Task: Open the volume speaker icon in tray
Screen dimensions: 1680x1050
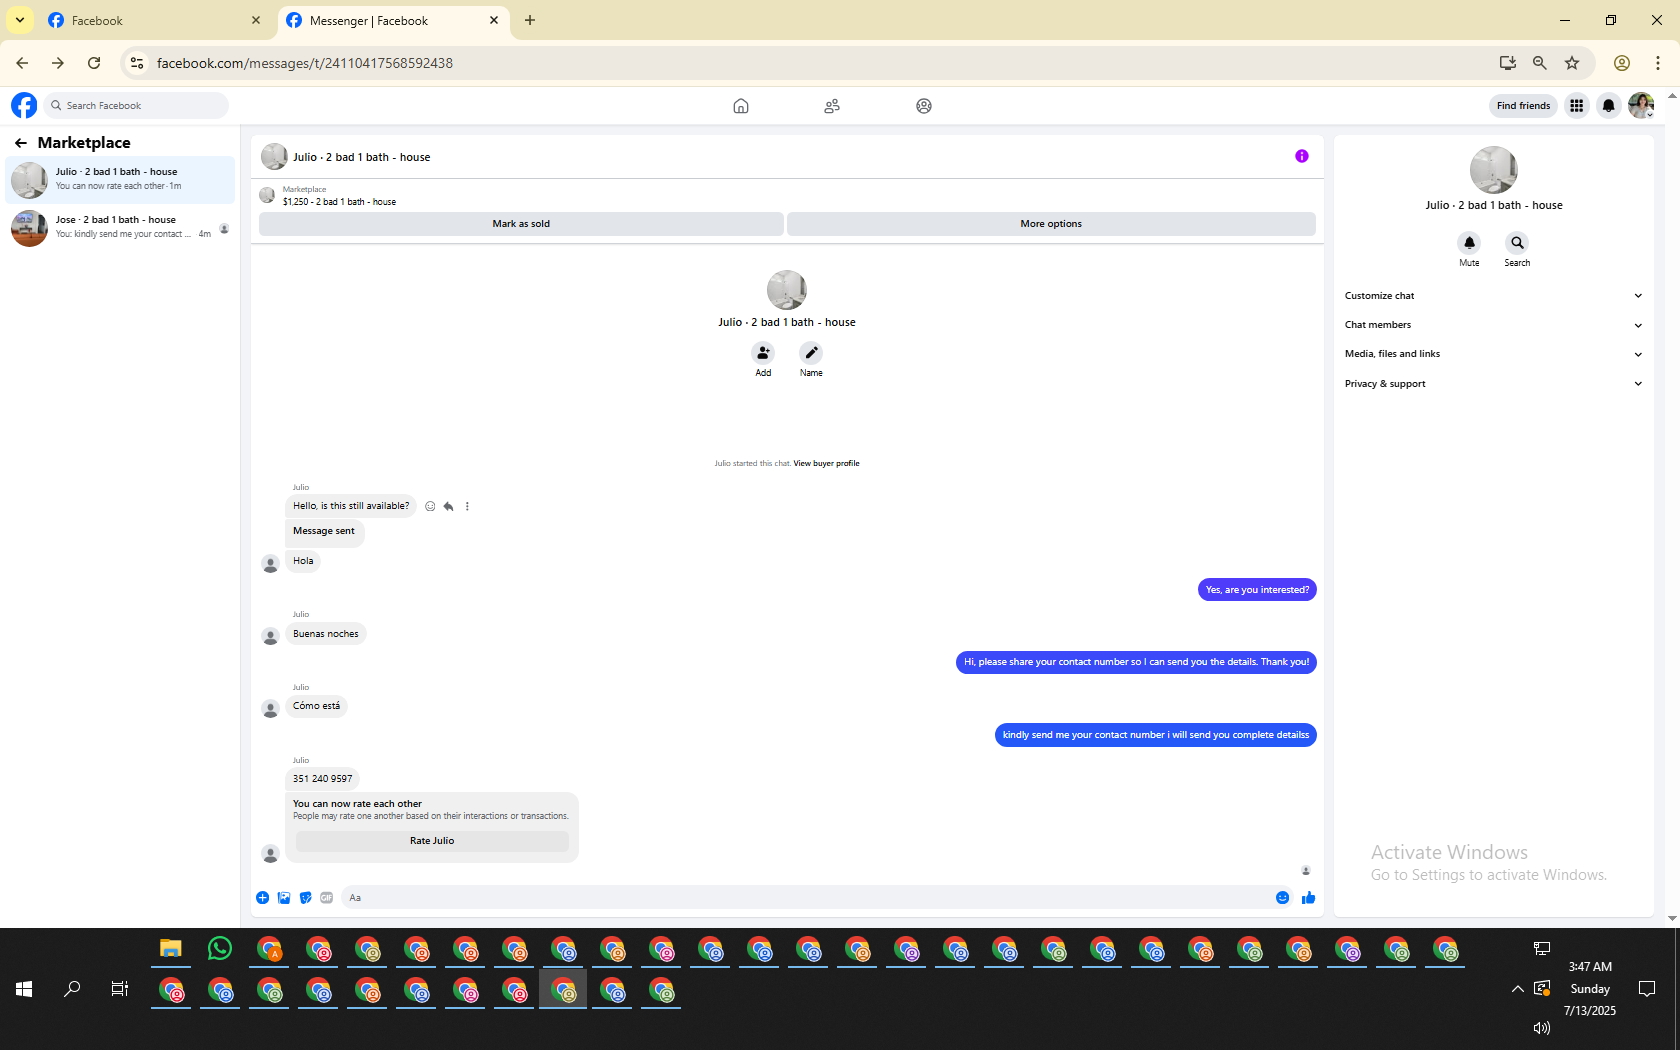Action: pos(1541,1028)
